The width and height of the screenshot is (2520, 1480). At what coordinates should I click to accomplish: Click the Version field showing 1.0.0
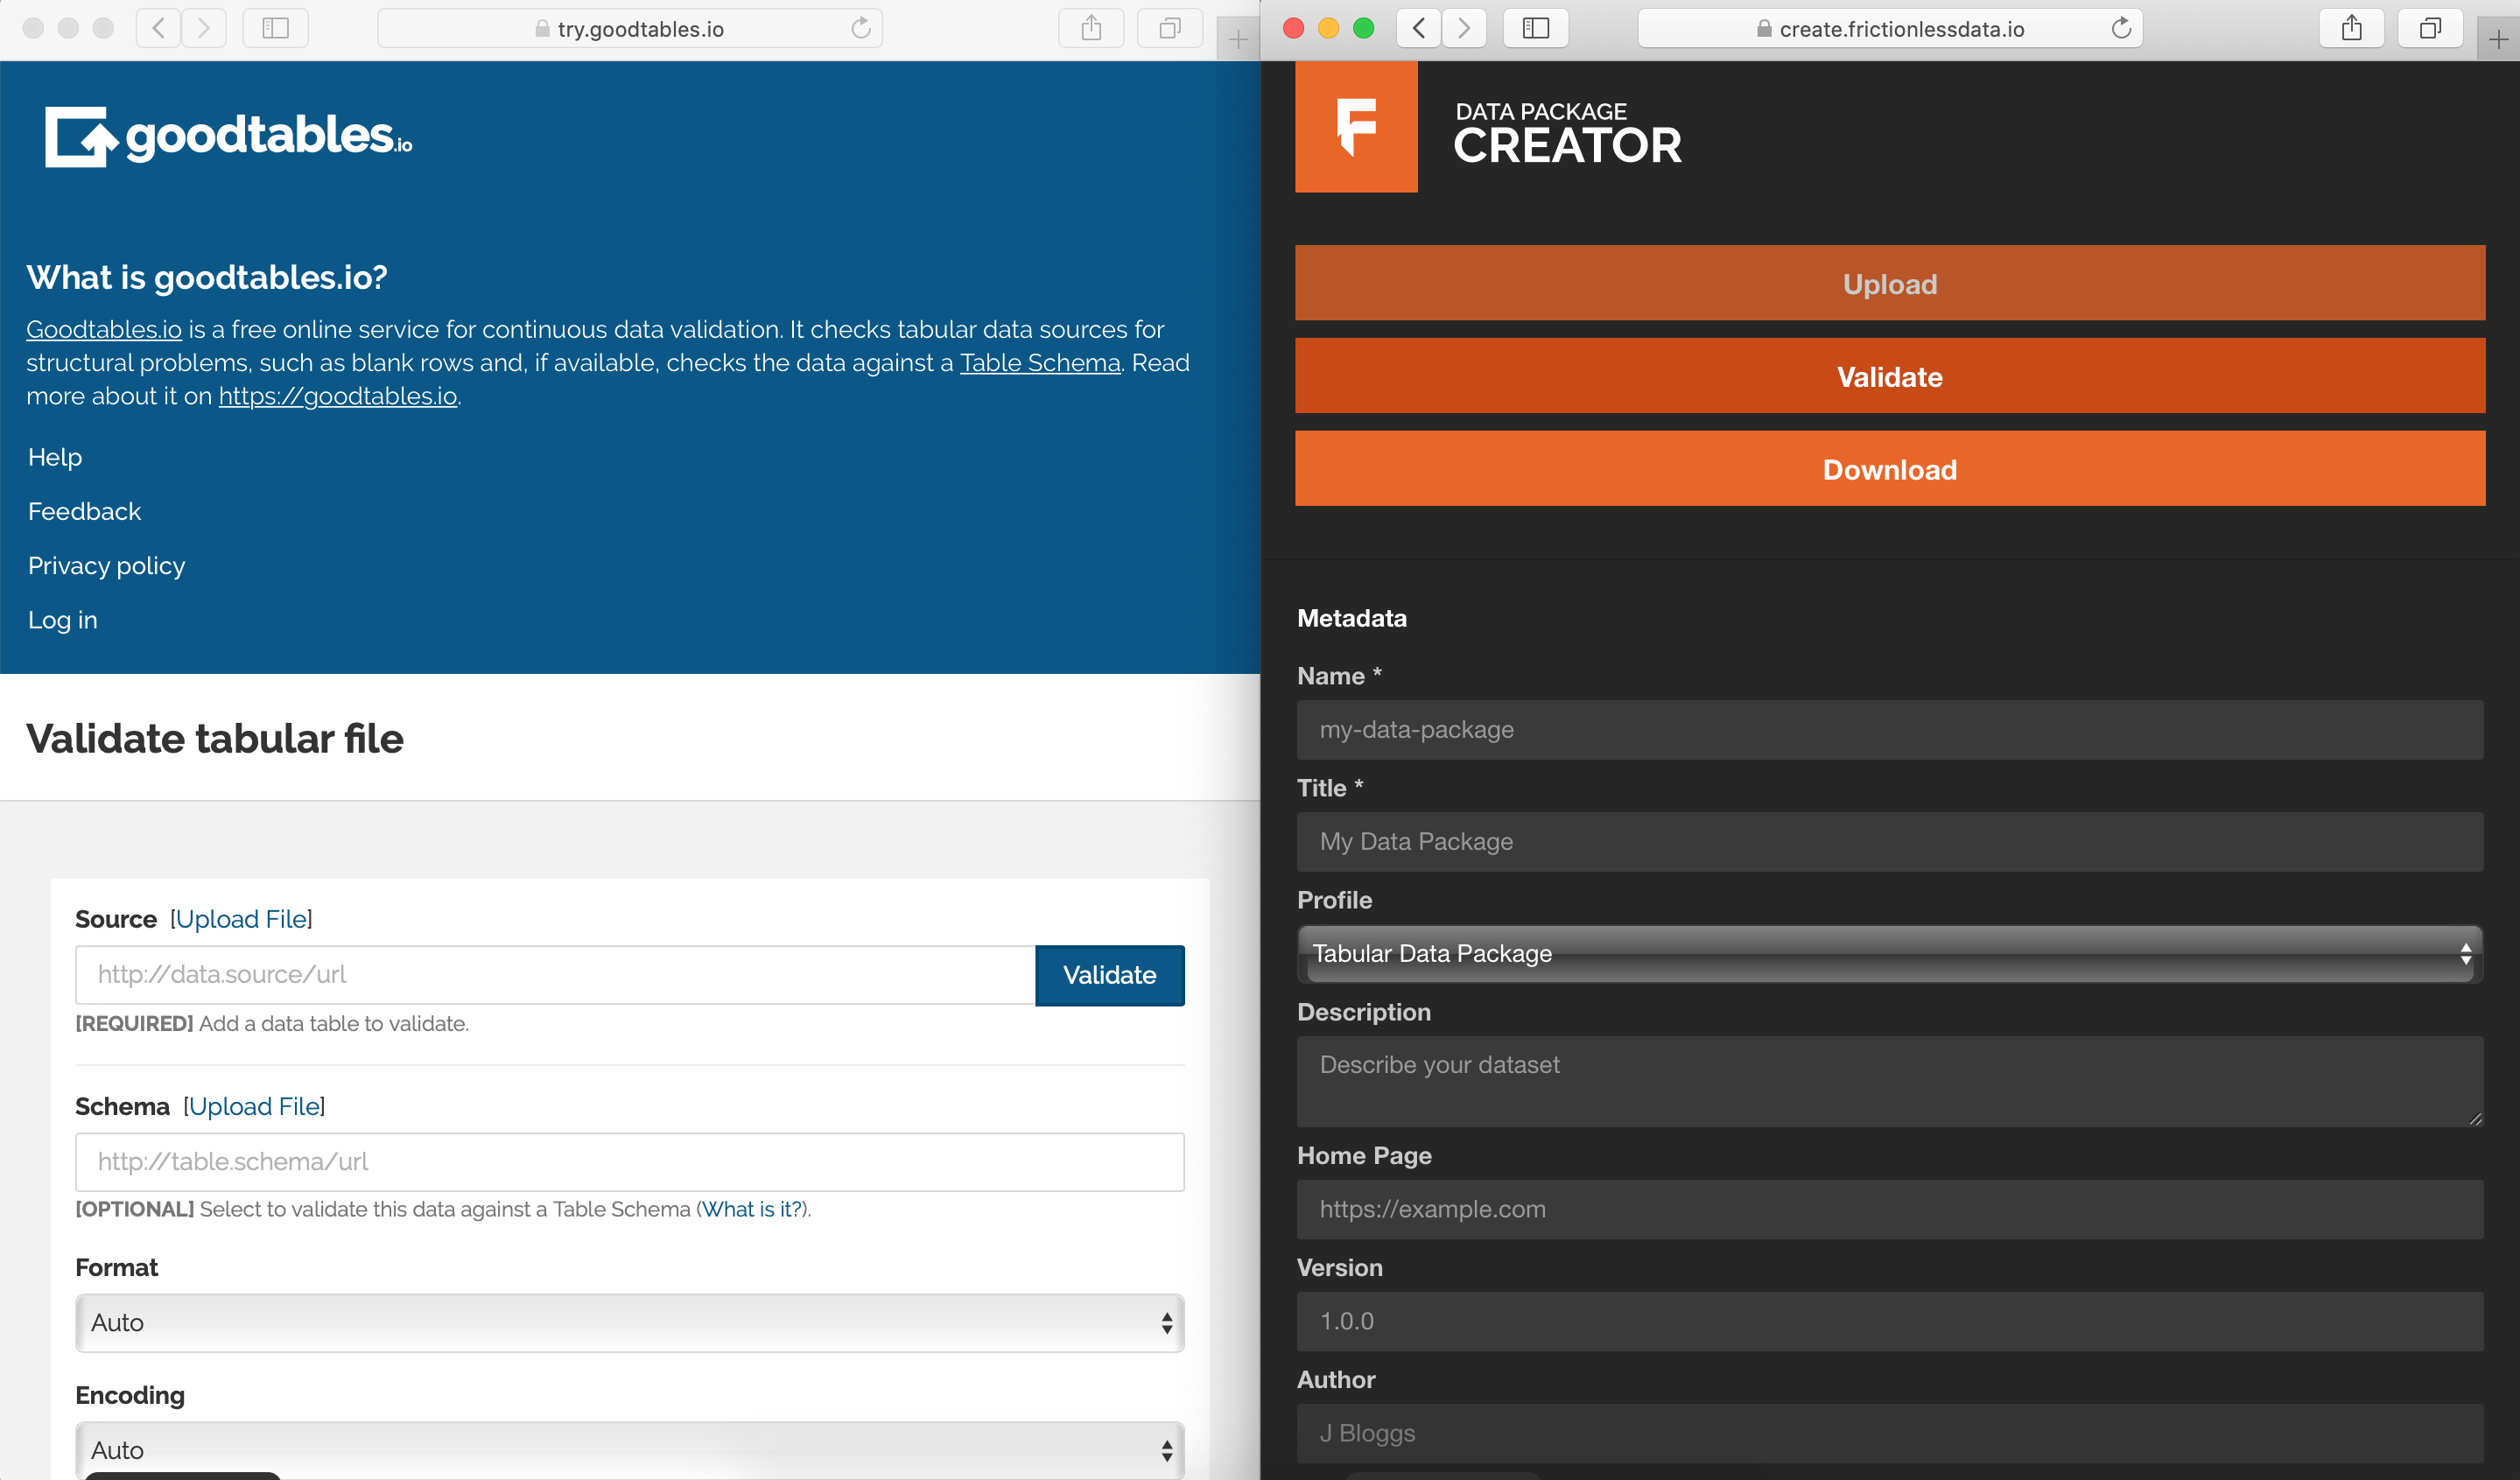[x=1890, y=1322]
